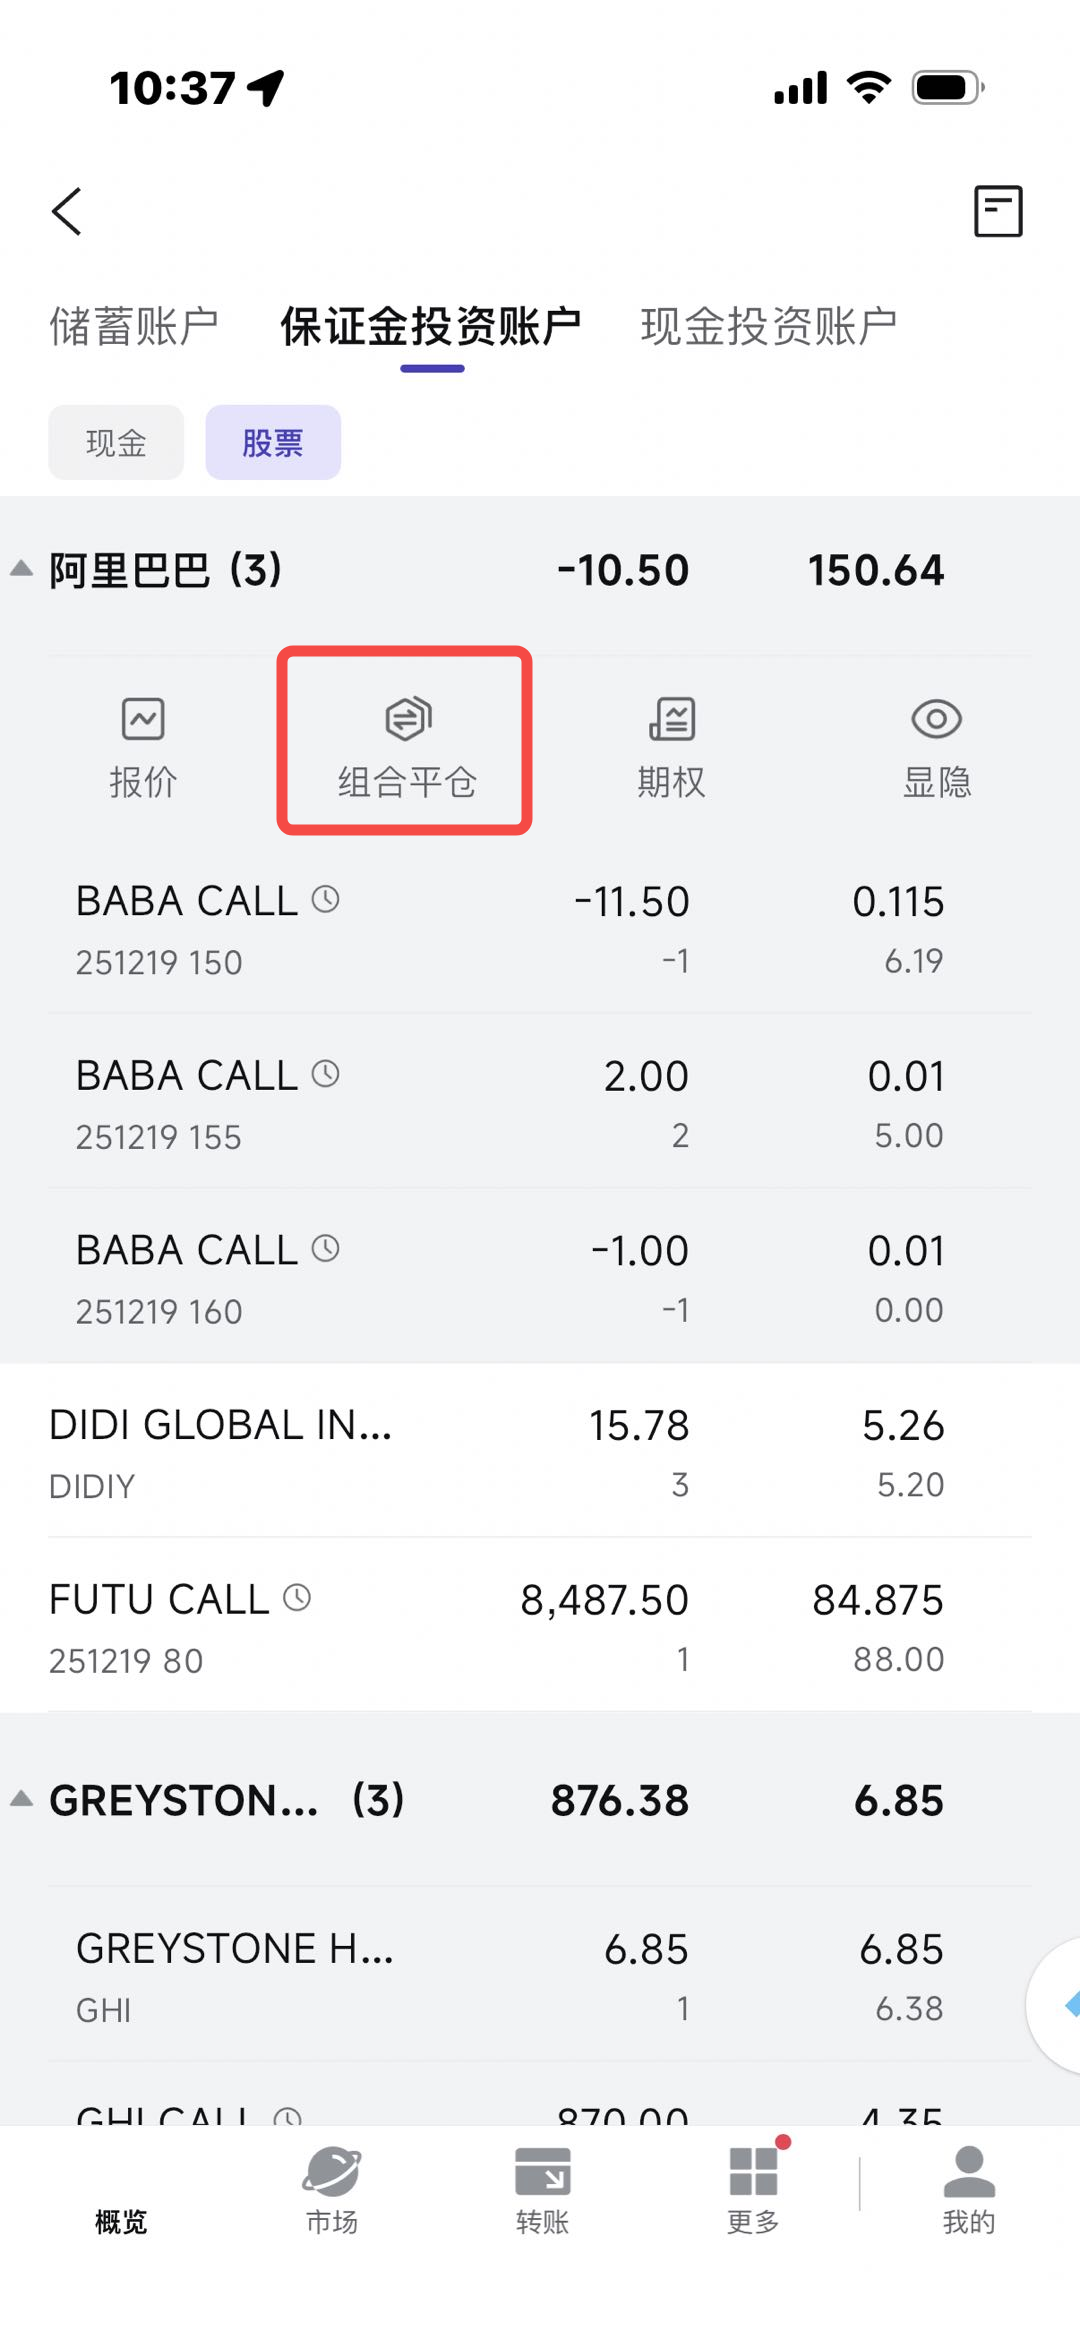Collapse the GREYSTON... (3) group
1080x2348 pixels.
point(22,1799)
